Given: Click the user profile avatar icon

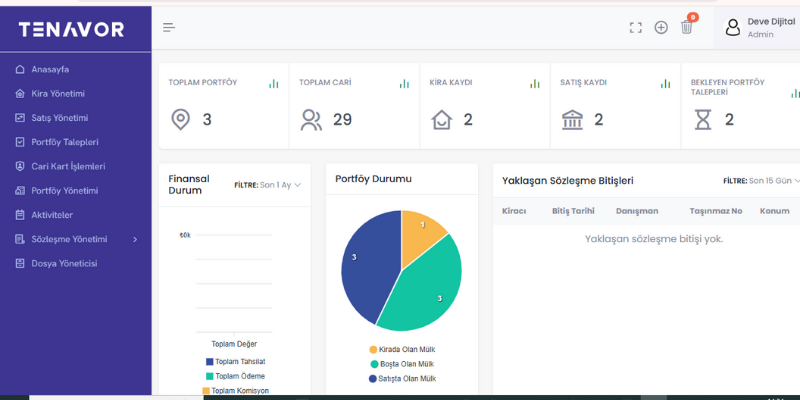Looking at the screenshot, I should (733, 28).
